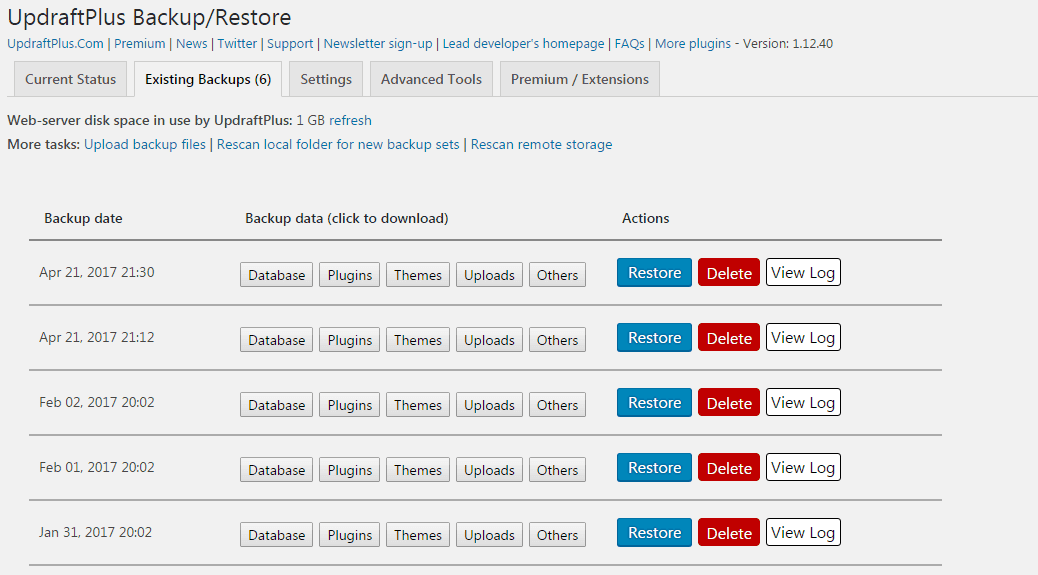Open the FAQs link
The width and height of the screenshot is (1038, 575).
(630, 44)
